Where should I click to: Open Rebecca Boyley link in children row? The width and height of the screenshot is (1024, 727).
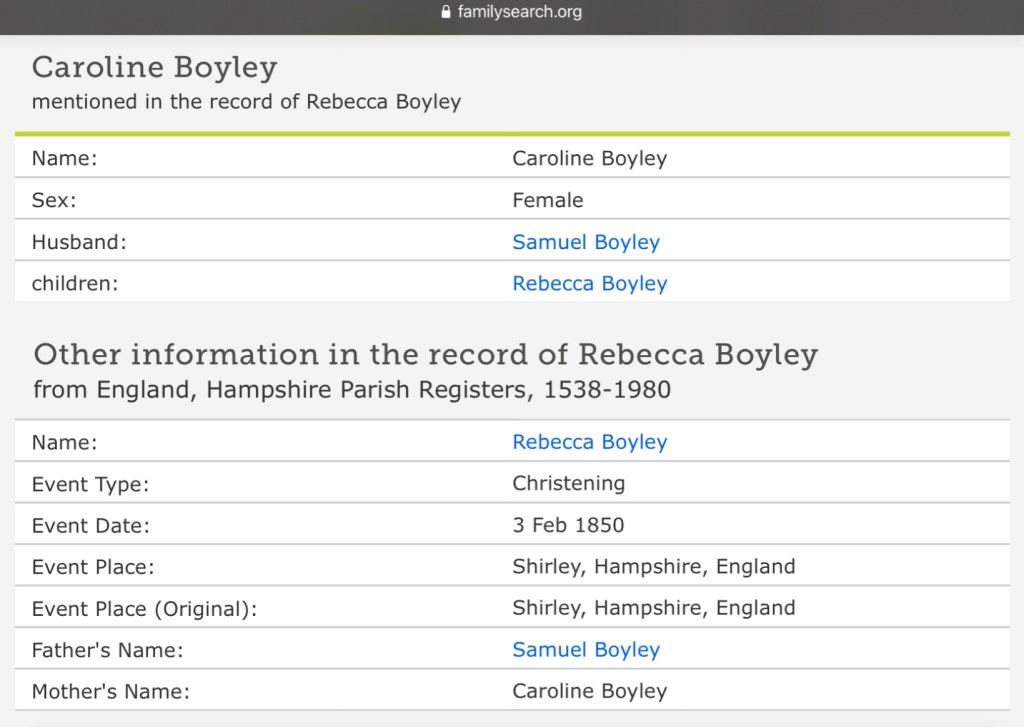click(x=589, y=284)
